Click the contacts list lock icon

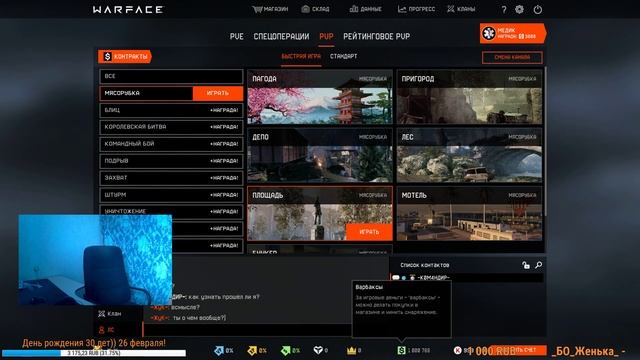[526, 265]
